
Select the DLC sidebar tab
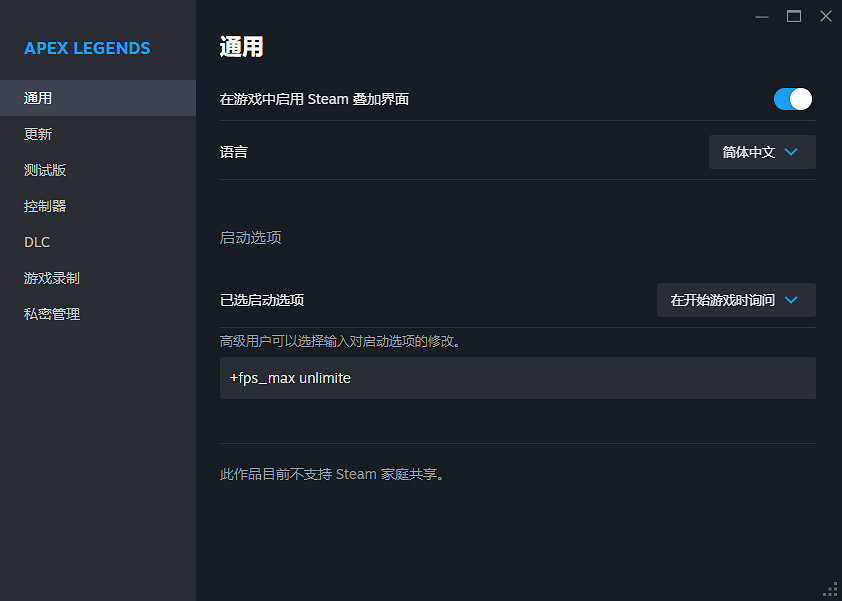click(x=36, y=241)
